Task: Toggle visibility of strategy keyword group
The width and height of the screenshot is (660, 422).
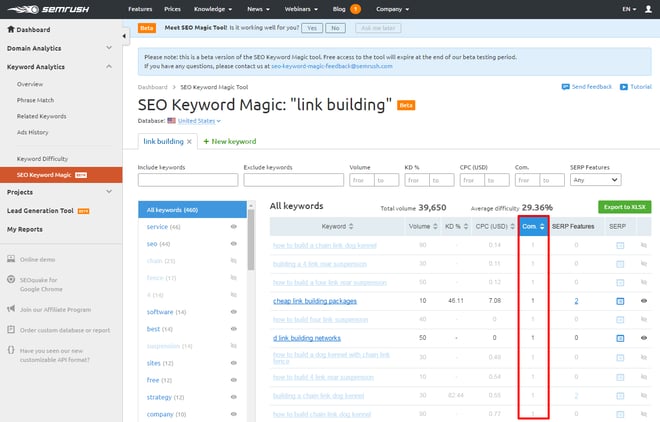Action: click(x=234, y=397)
